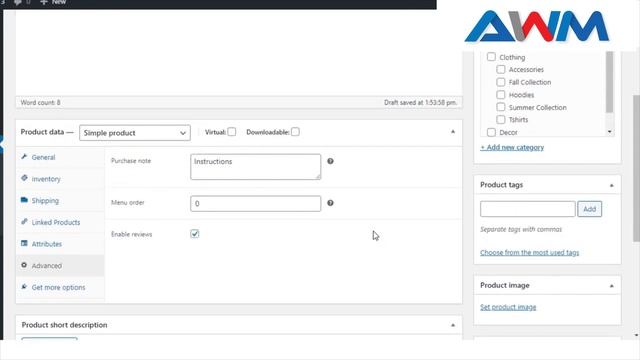Click the Add tag button

coord(589,209)
